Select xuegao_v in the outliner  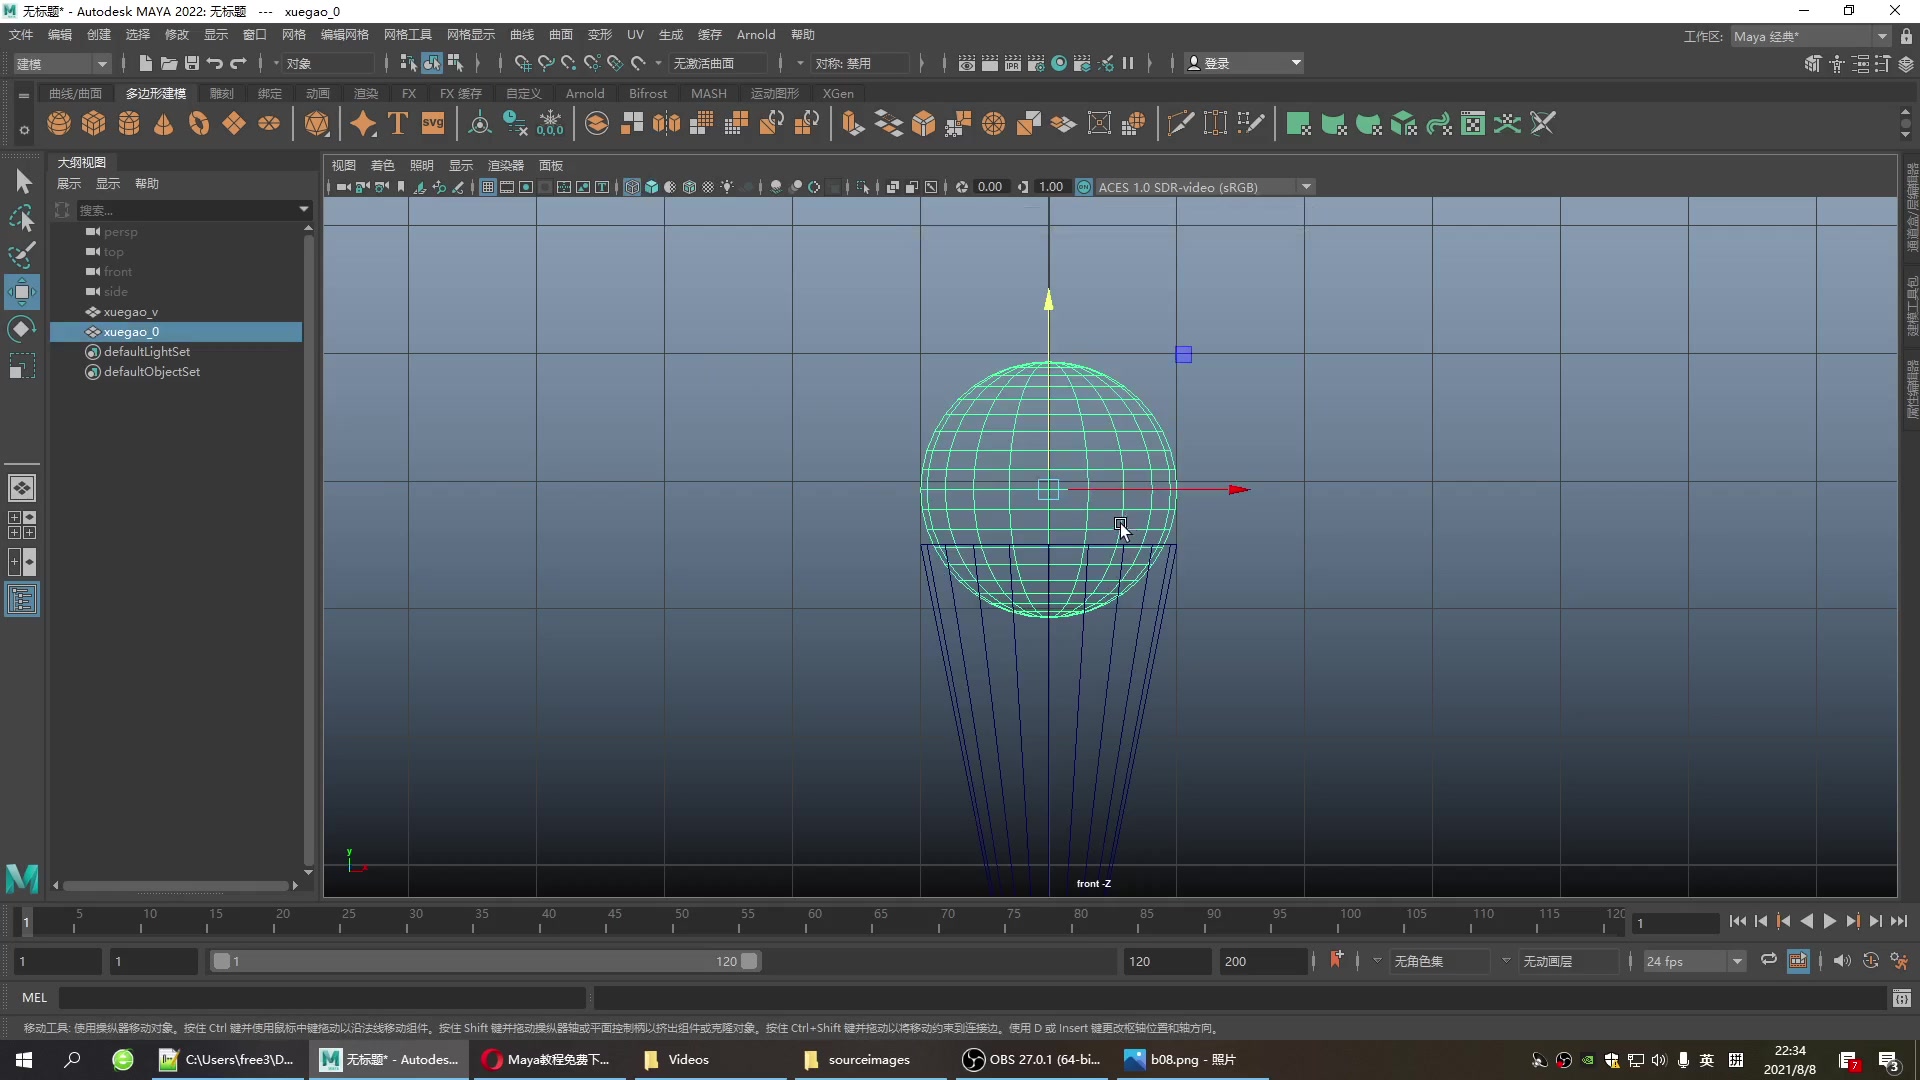tap(130, 312)
